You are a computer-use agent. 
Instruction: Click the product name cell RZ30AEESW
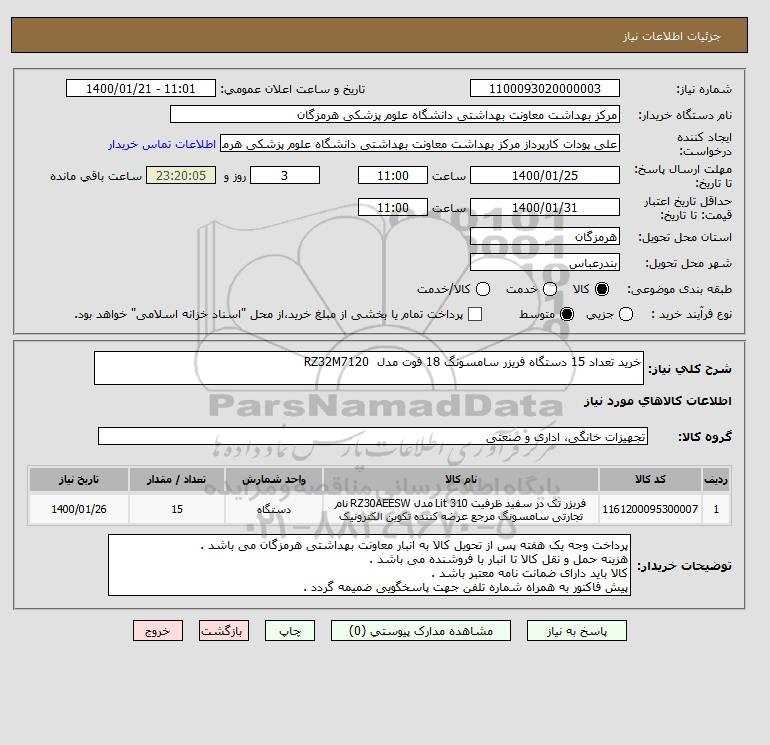(x=461, y=509)
